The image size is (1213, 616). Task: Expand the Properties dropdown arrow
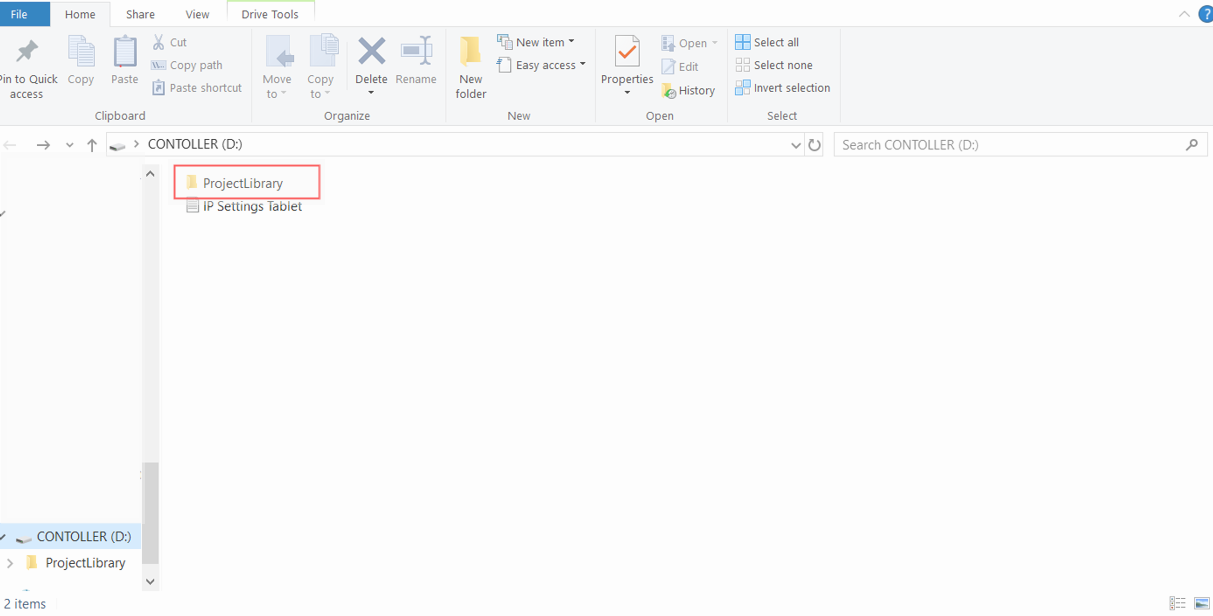tap(627, 93)
